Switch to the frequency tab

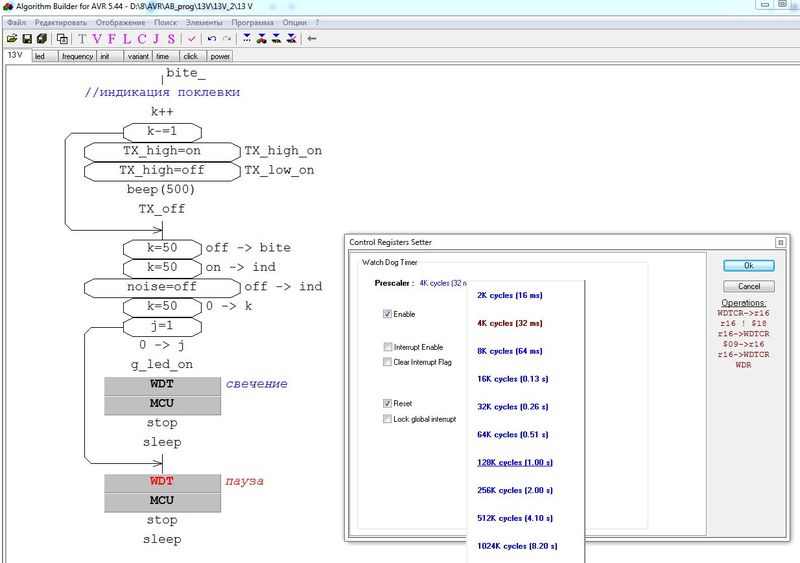click(x=77, y=57)
